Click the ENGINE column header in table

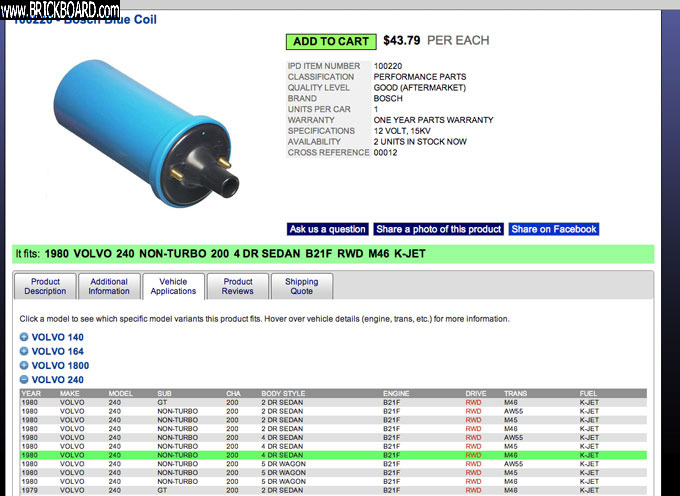coord(397,393)
